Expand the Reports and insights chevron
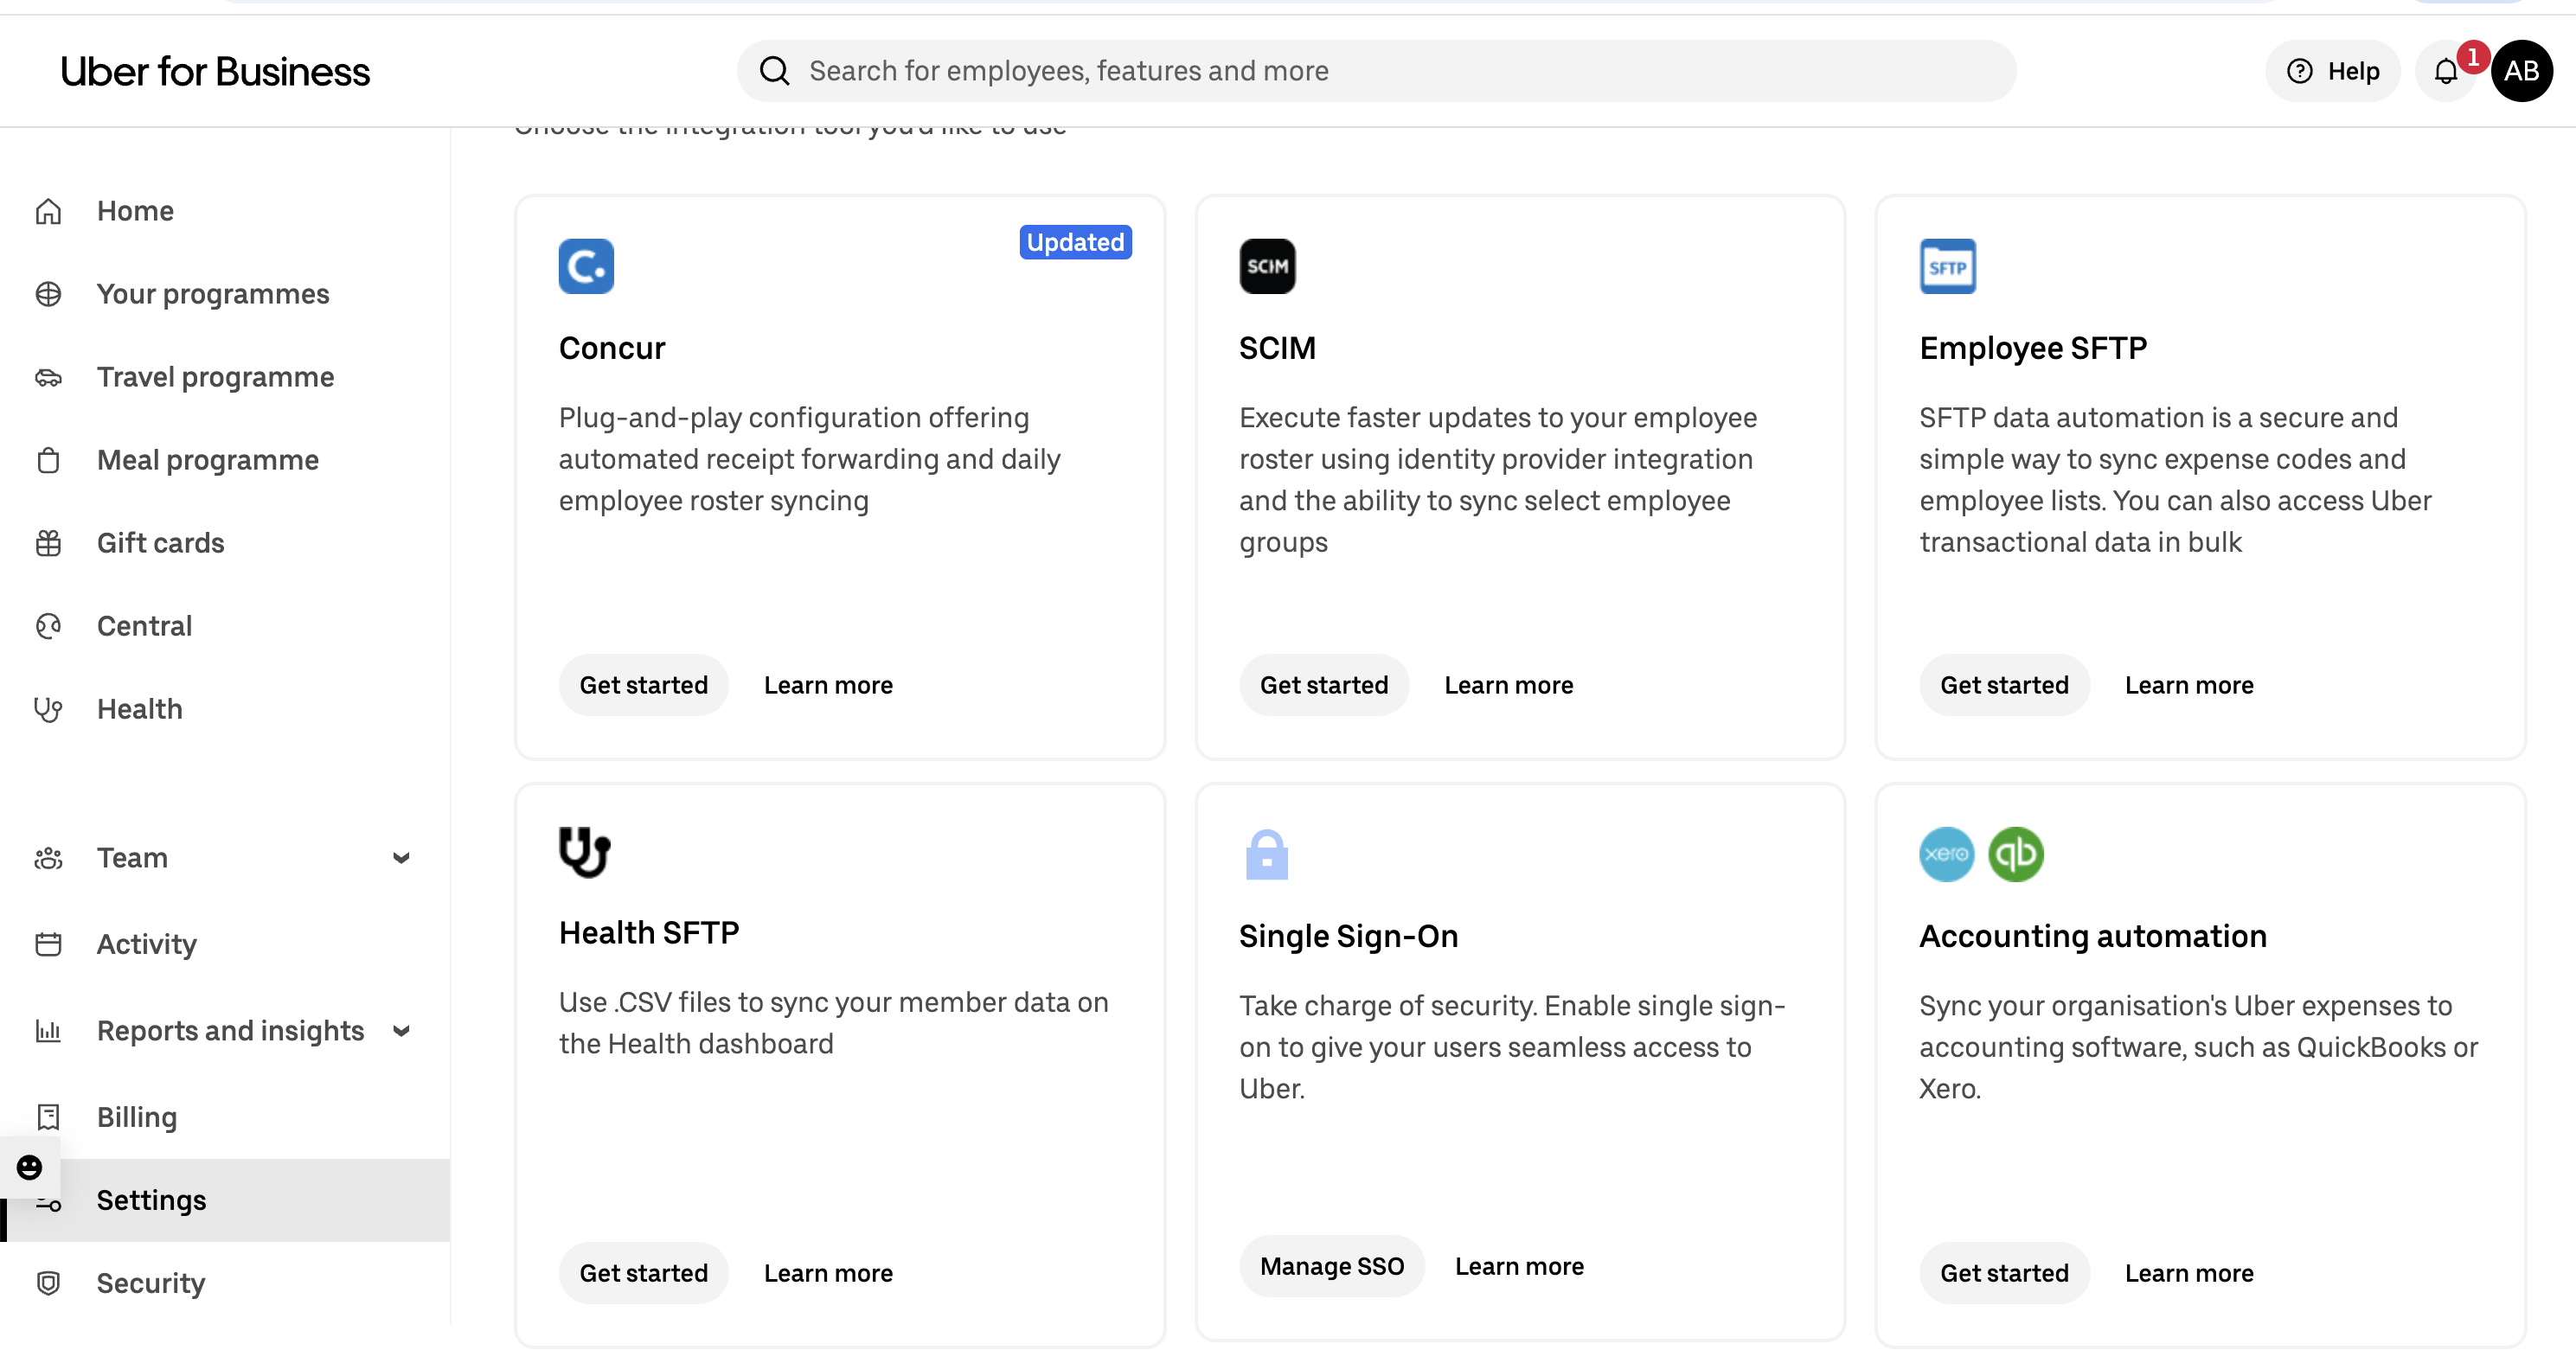 tap(401, 1031)
